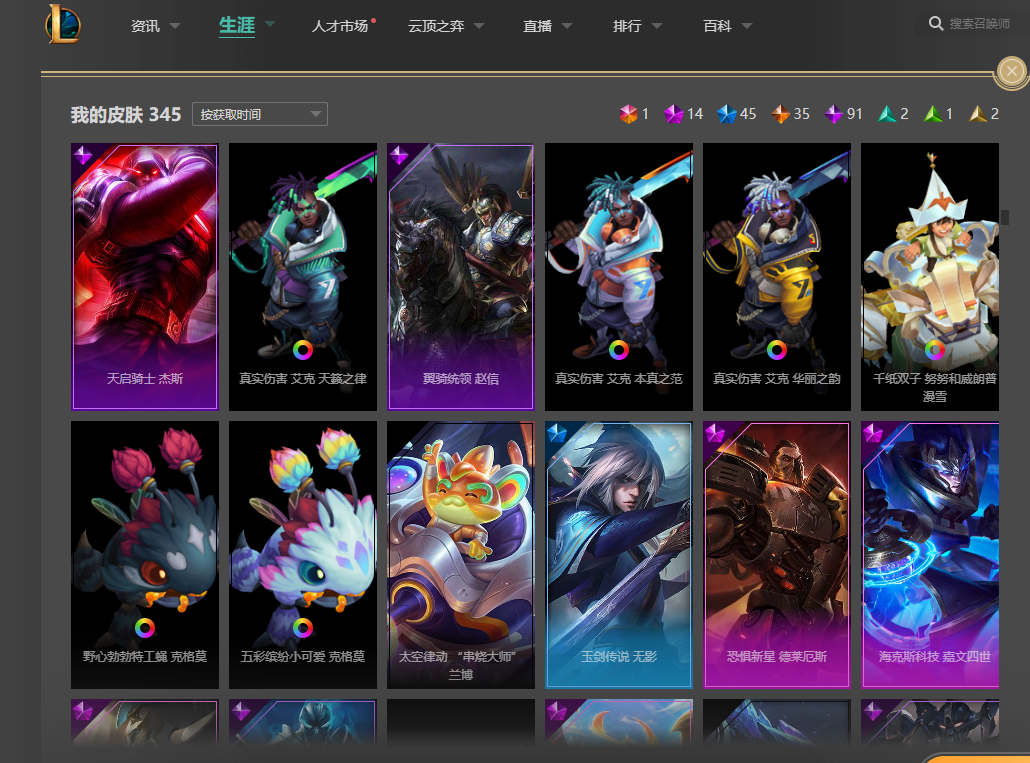This screenshot has width=1030, height=763.
Task: Open the 直播 menu item
Action: (537, 26)
